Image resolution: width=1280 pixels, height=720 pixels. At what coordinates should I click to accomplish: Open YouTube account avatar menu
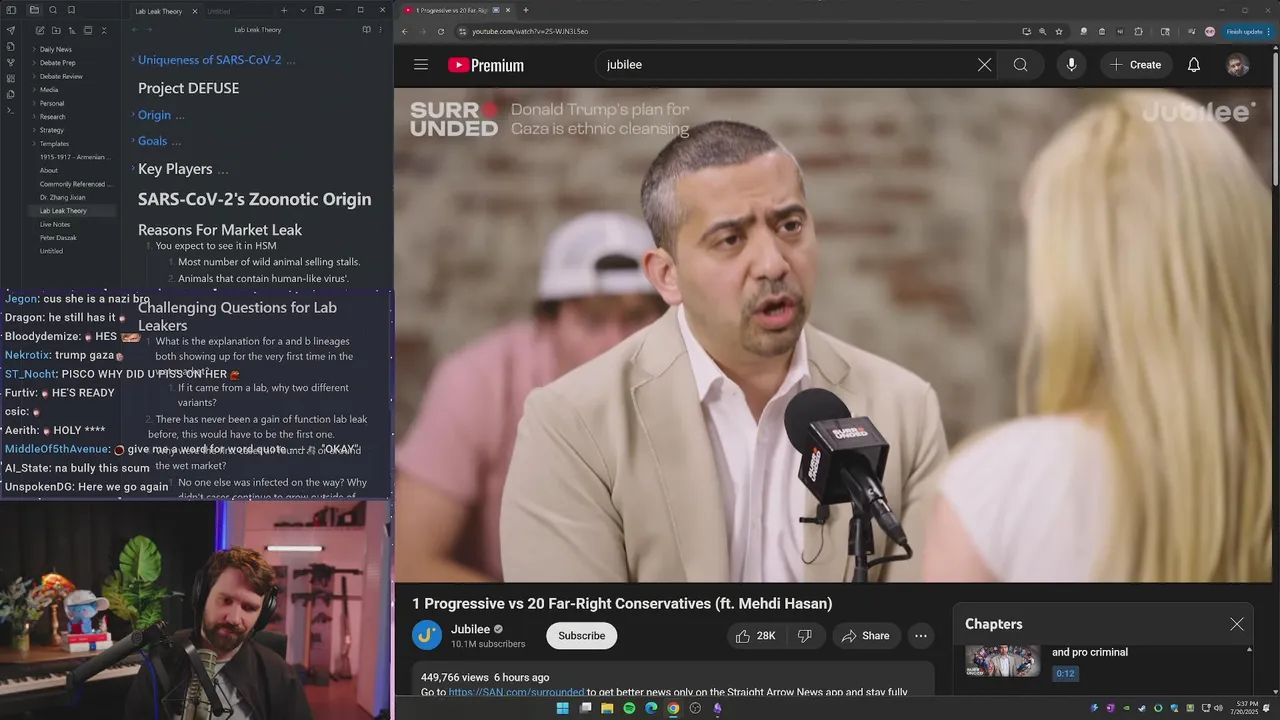click(x=1238, y=65)
